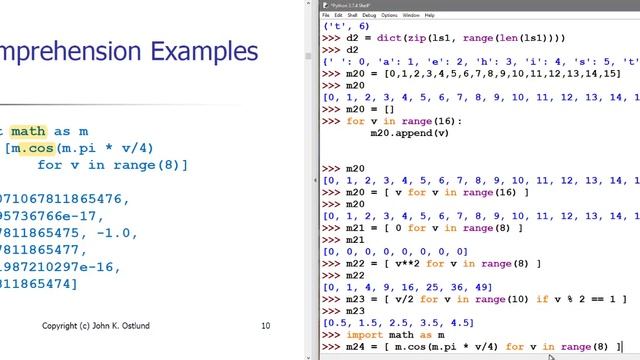640x360 pixels.
Task: Click the slide title 'Comprehension Examples'
Action: [x=129, y=51]
